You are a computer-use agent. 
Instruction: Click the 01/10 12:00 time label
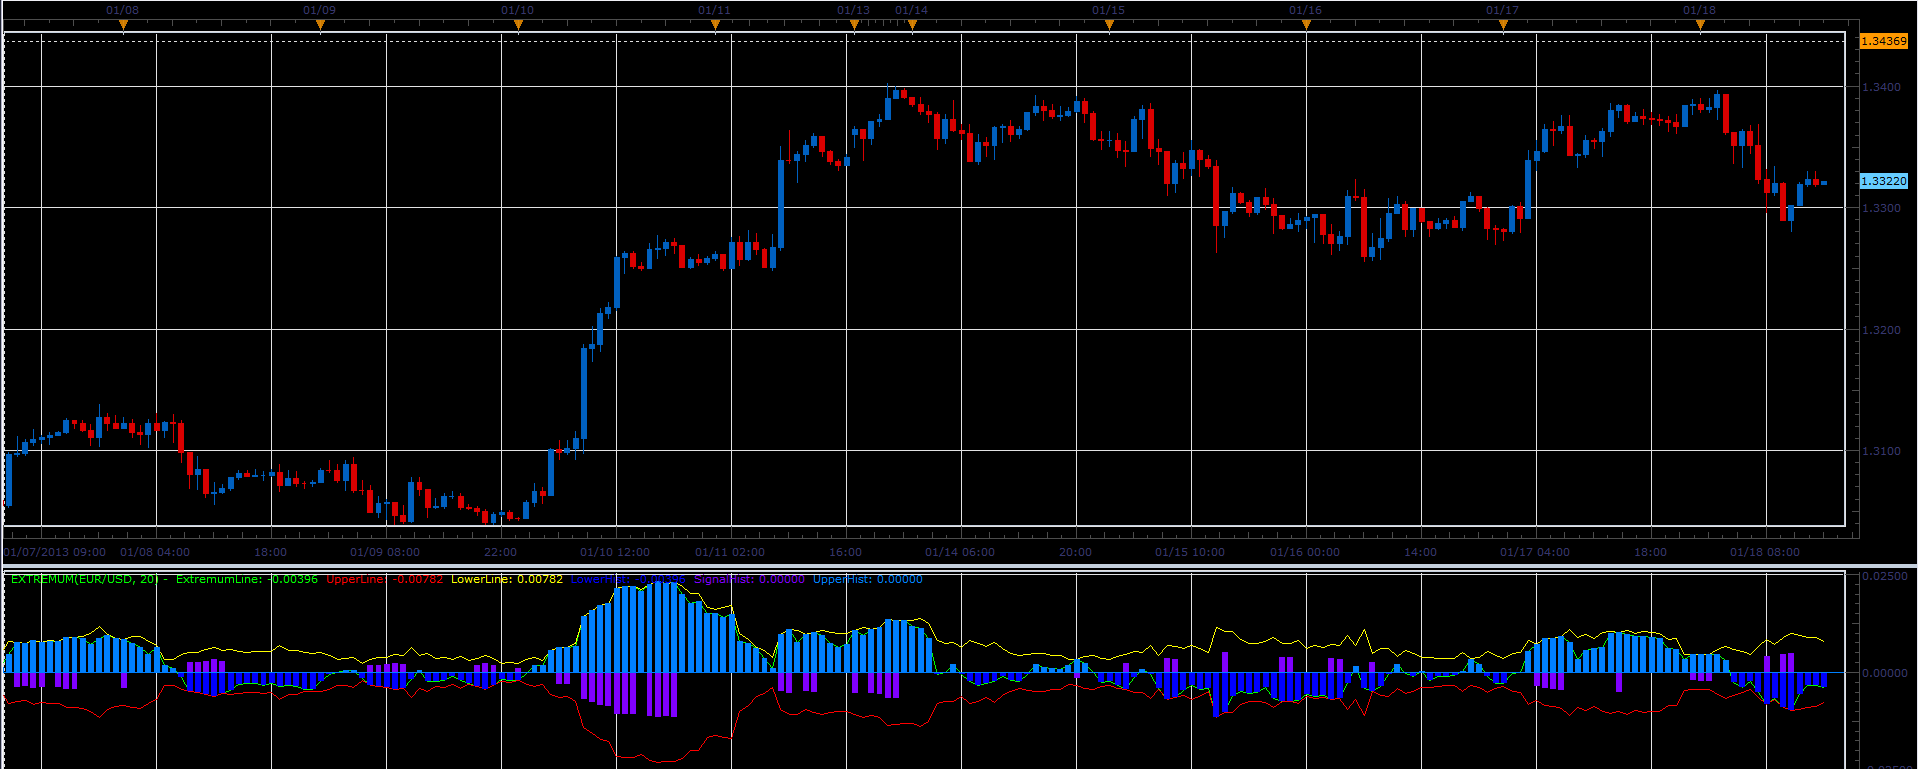(615, 552)
